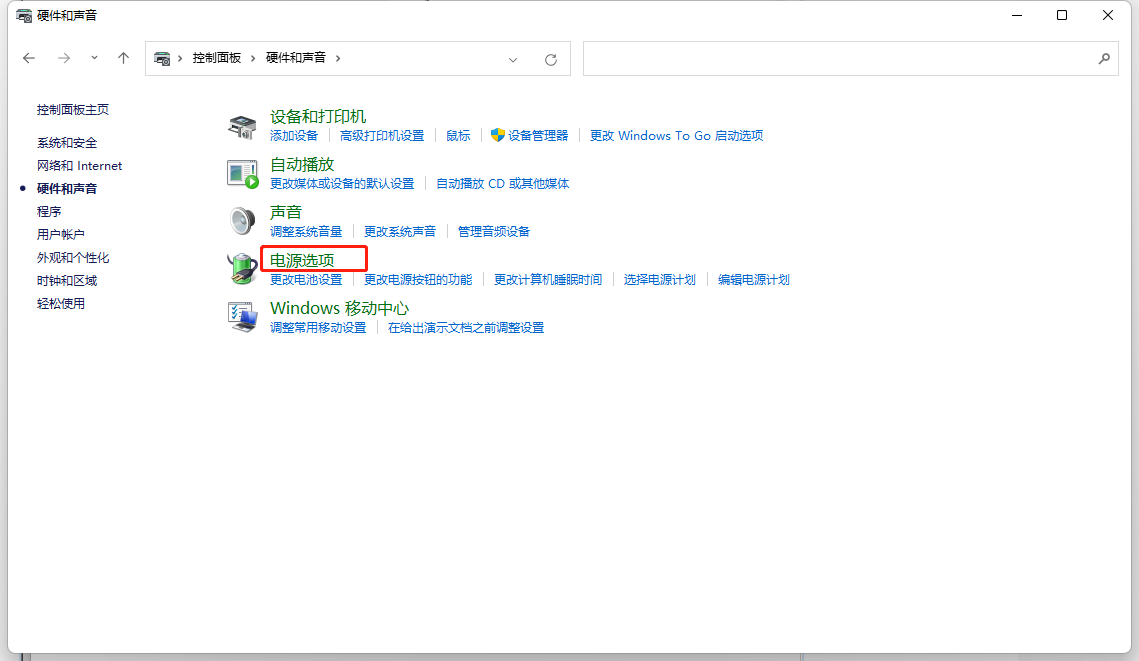This screenshot has height=661, width=1139.
Task: Click the Windows 移动中心 laptop icon
Action: (242, 317)
